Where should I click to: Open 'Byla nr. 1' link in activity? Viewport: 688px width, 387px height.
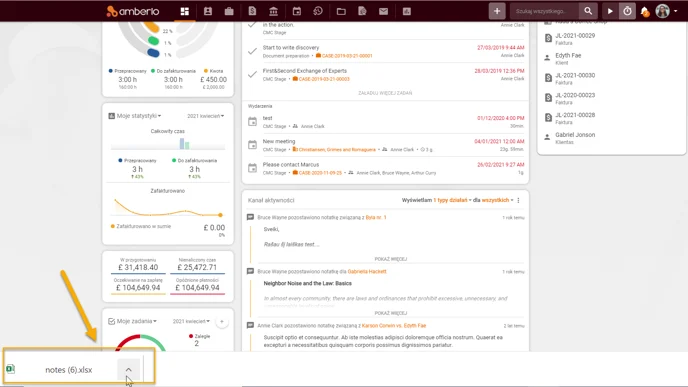point(376,217)
